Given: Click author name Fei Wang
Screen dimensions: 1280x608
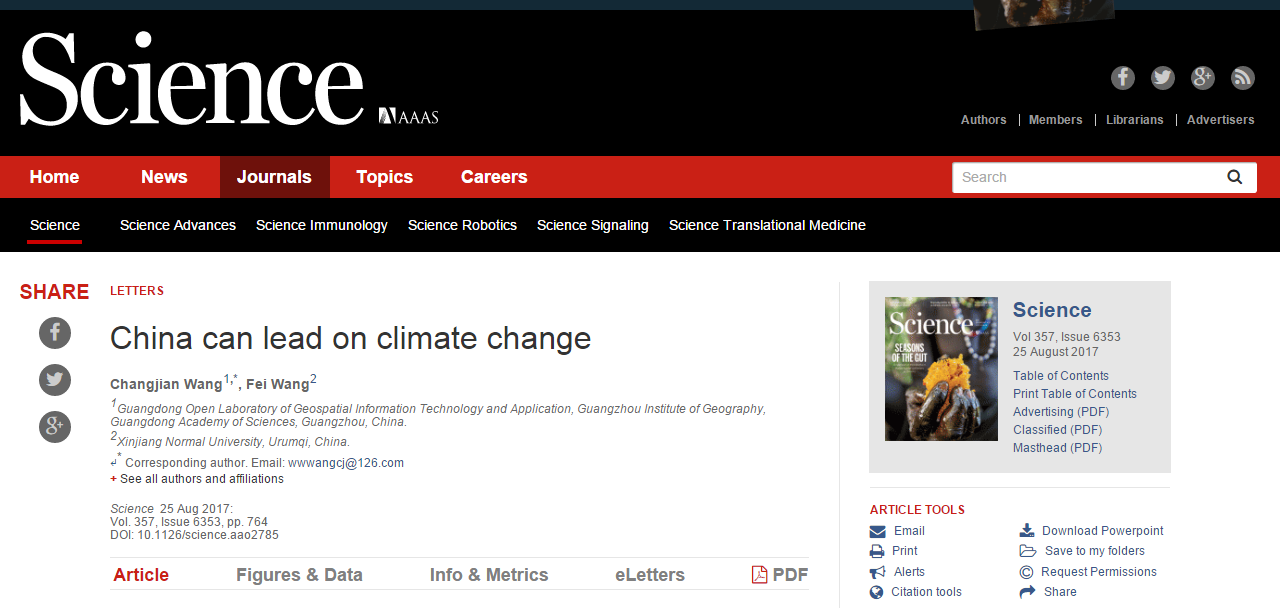Looking at the screenshot, I should coord(278,384).
